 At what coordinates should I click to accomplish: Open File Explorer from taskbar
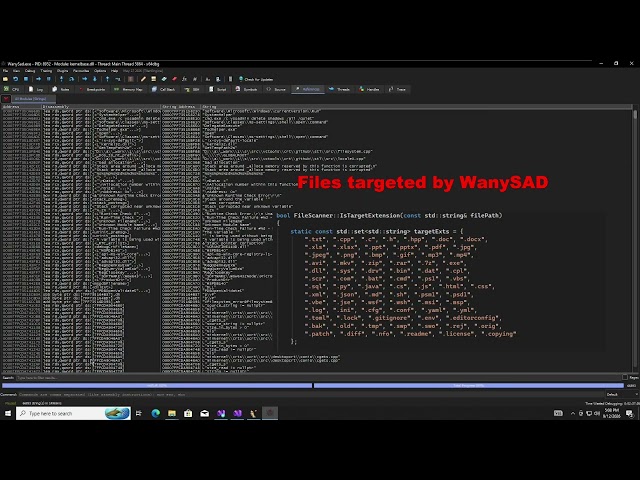click(x=172, y=413)
